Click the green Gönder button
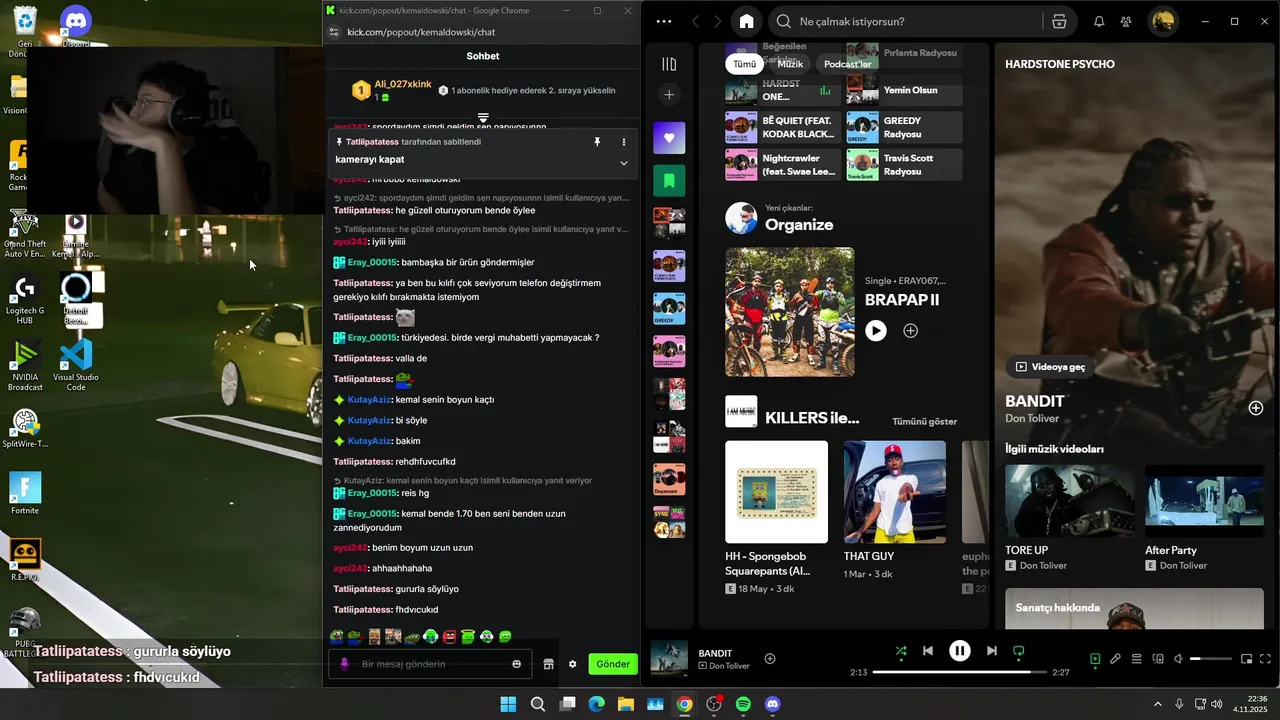 point(613,664)
